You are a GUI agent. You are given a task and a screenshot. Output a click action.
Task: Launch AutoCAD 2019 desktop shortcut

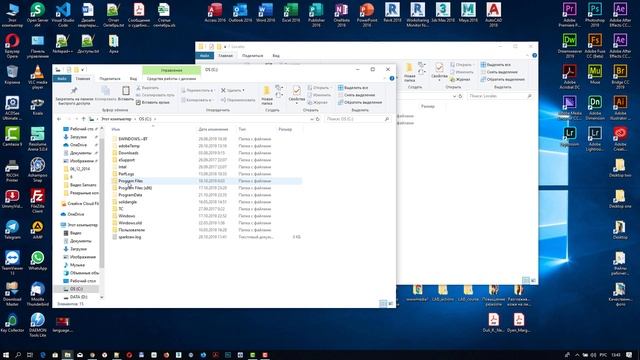coord(493,15)
